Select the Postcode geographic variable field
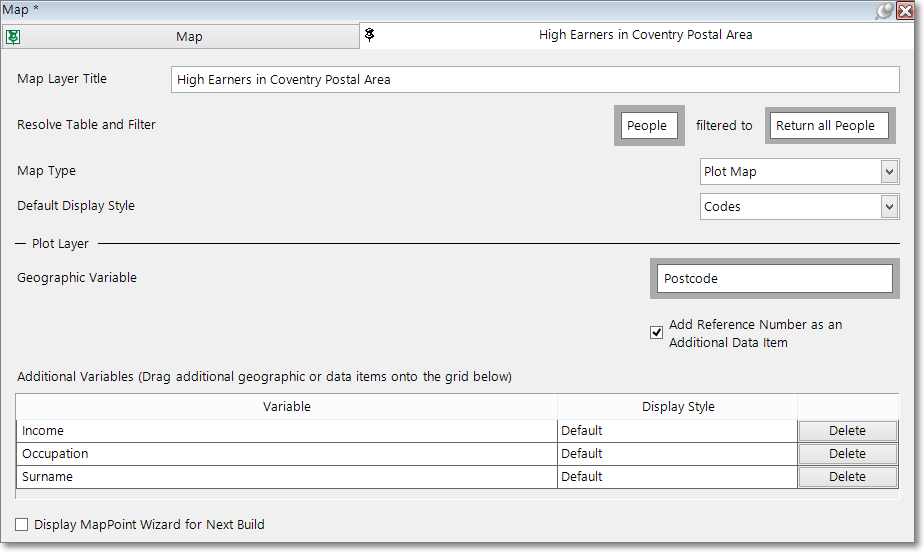This screenshot has height=552, width=924. click(773, 279)
